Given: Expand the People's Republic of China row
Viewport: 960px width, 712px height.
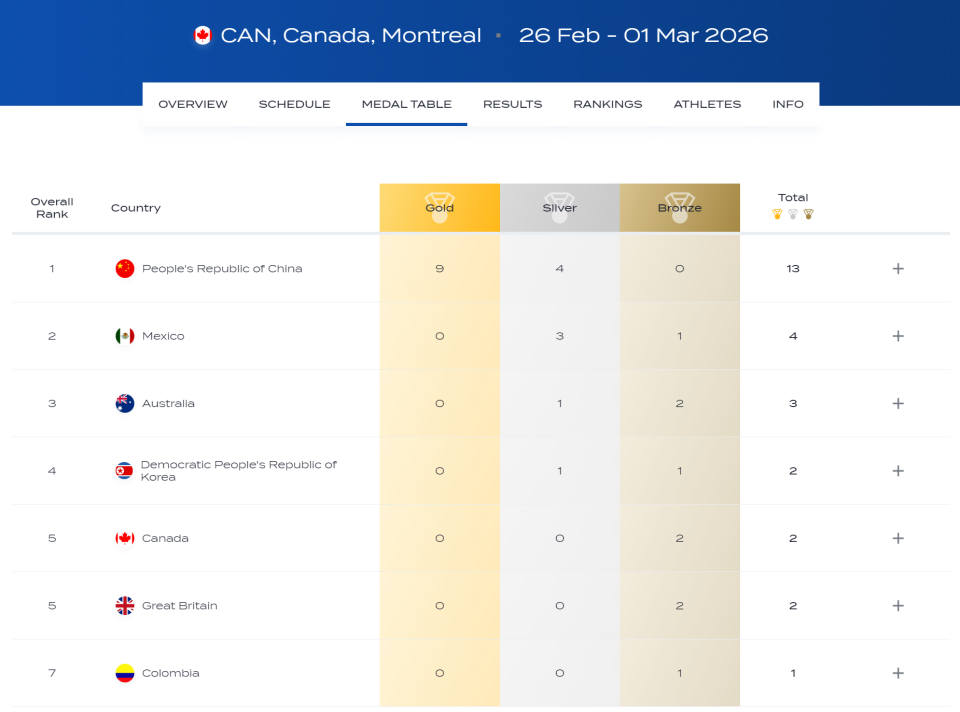Looking at the screenshot, I should 898,268.
